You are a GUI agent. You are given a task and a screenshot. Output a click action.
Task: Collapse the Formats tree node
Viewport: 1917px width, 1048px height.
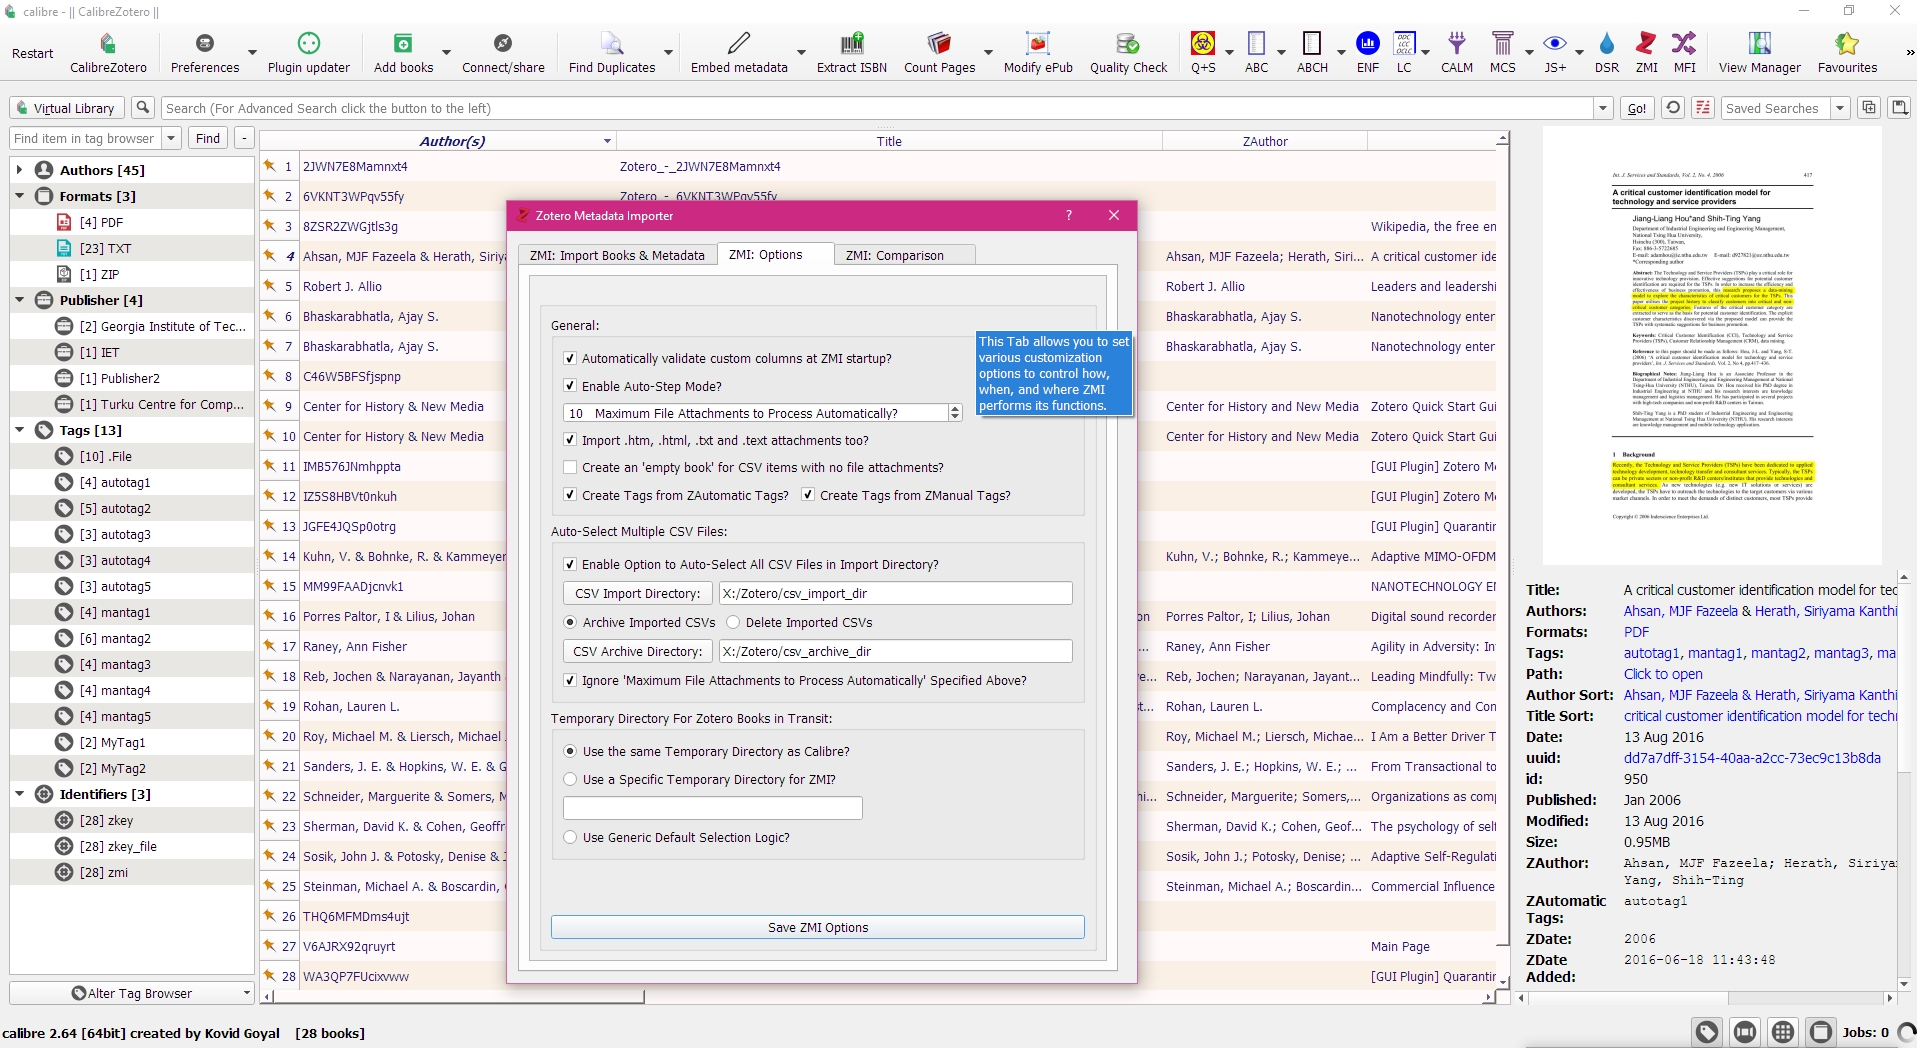coord(20,196)
